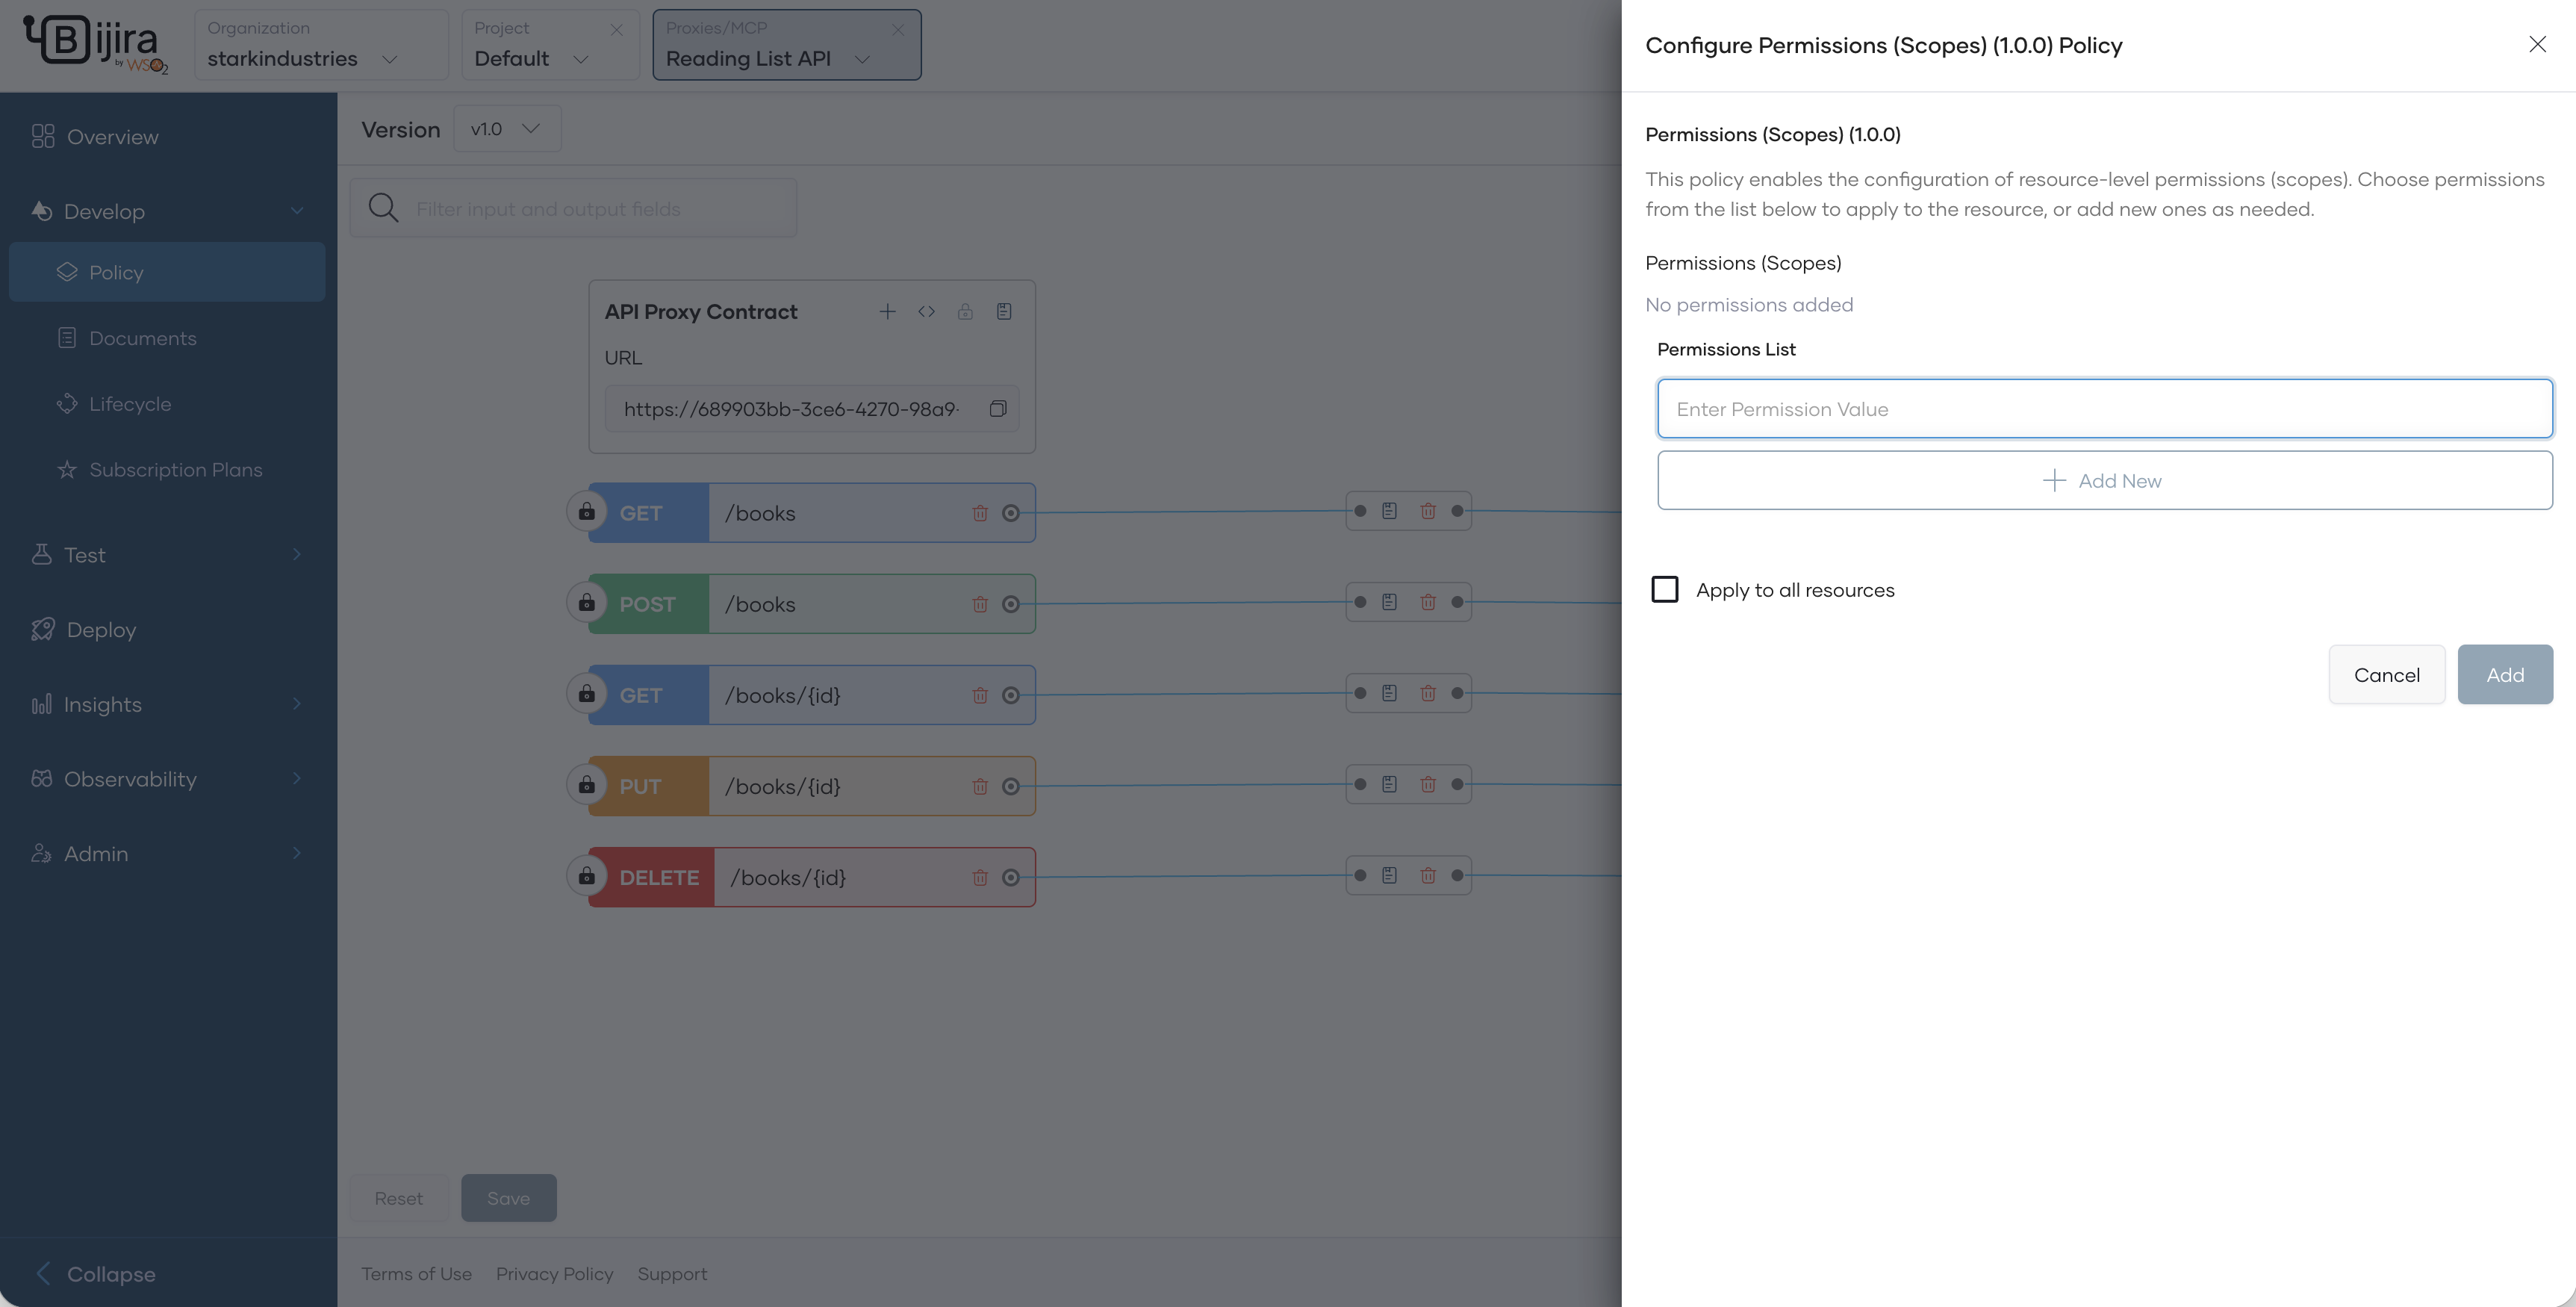The image size is (2576, 1307).
Task: Click the plus icon in API Proxy Contract
Action: pos(887,312)
